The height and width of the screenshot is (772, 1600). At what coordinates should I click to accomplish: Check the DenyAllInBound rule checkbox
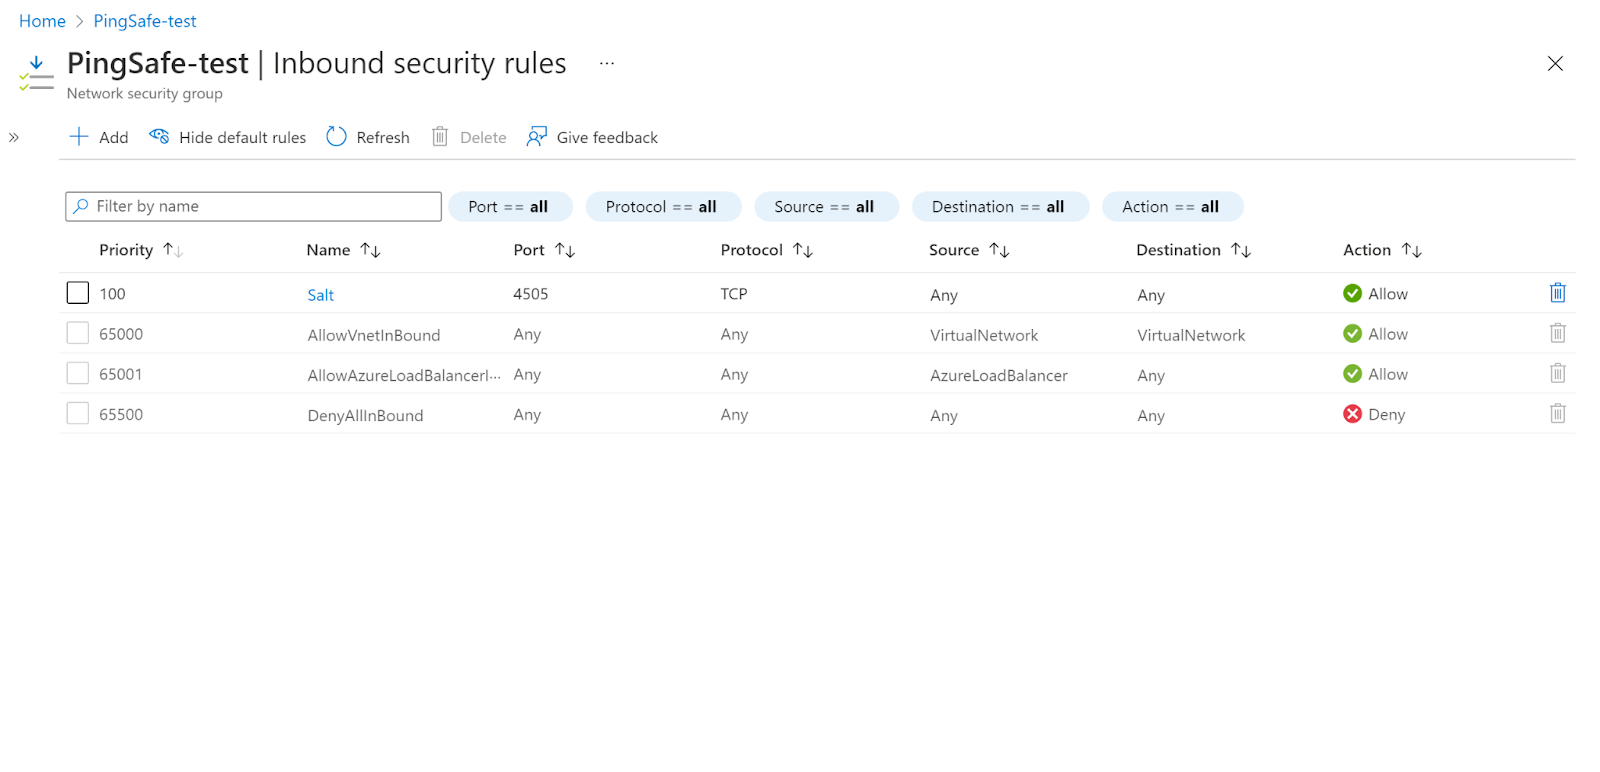78,413
